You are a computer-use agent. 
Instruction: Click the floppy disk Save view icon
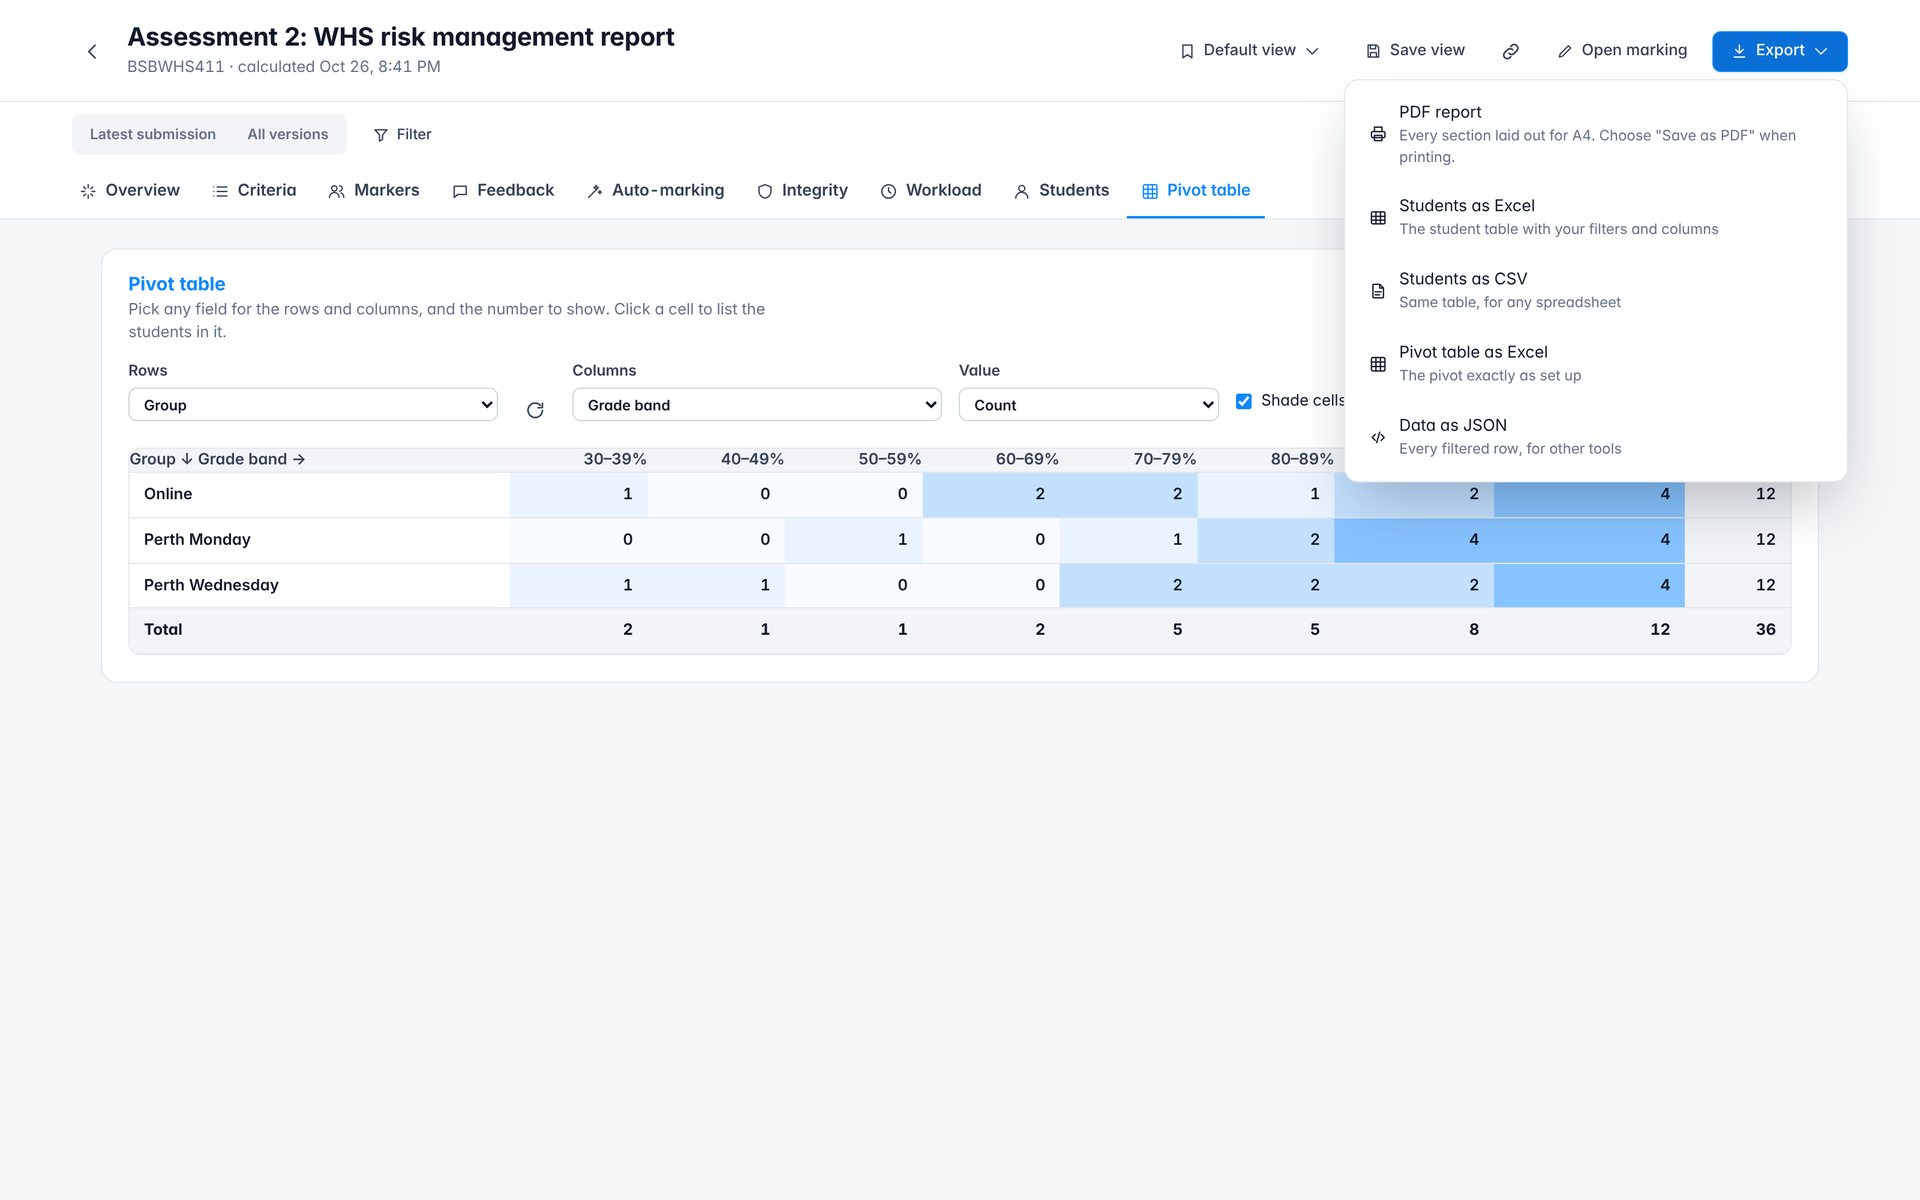tap(1374, 51)
